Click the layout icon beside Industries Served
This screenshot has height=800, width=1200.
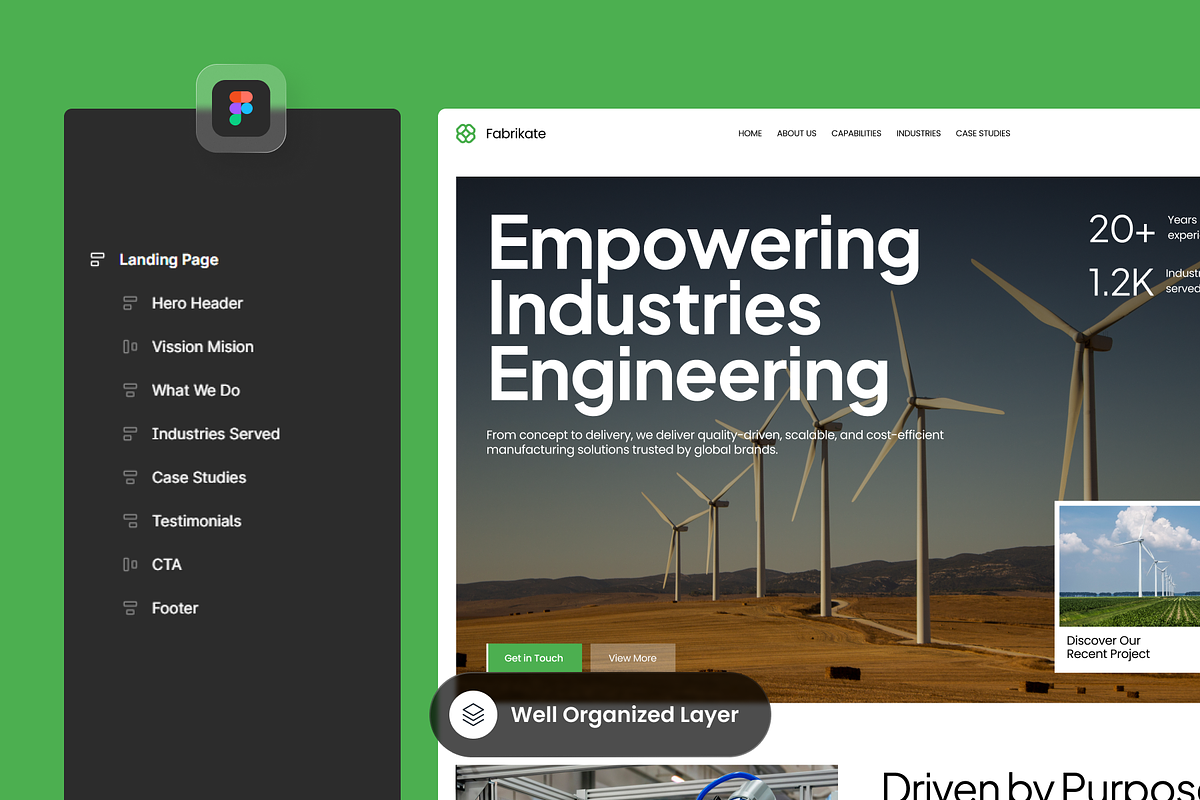pyautogui.click(x=129, y=434)
